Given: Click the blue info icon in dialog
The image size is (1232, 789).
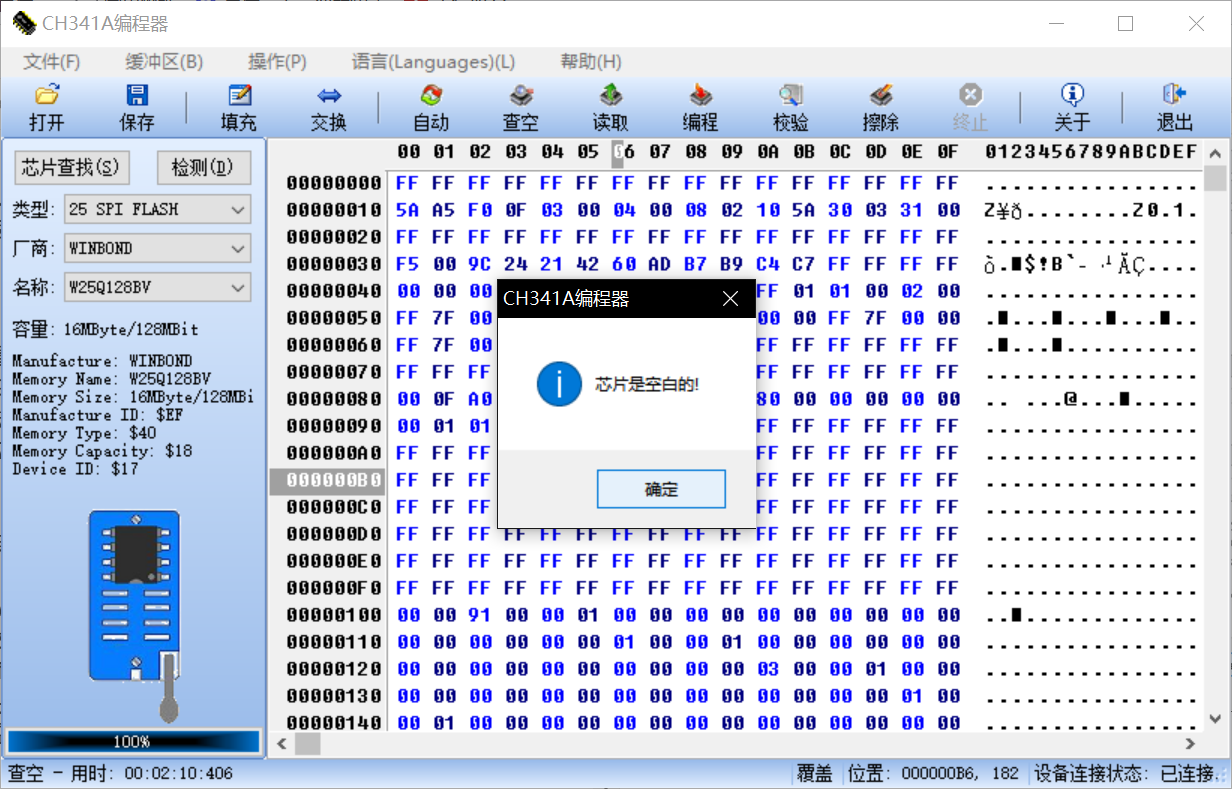Looking at the screenshot, I should point(559,384).
